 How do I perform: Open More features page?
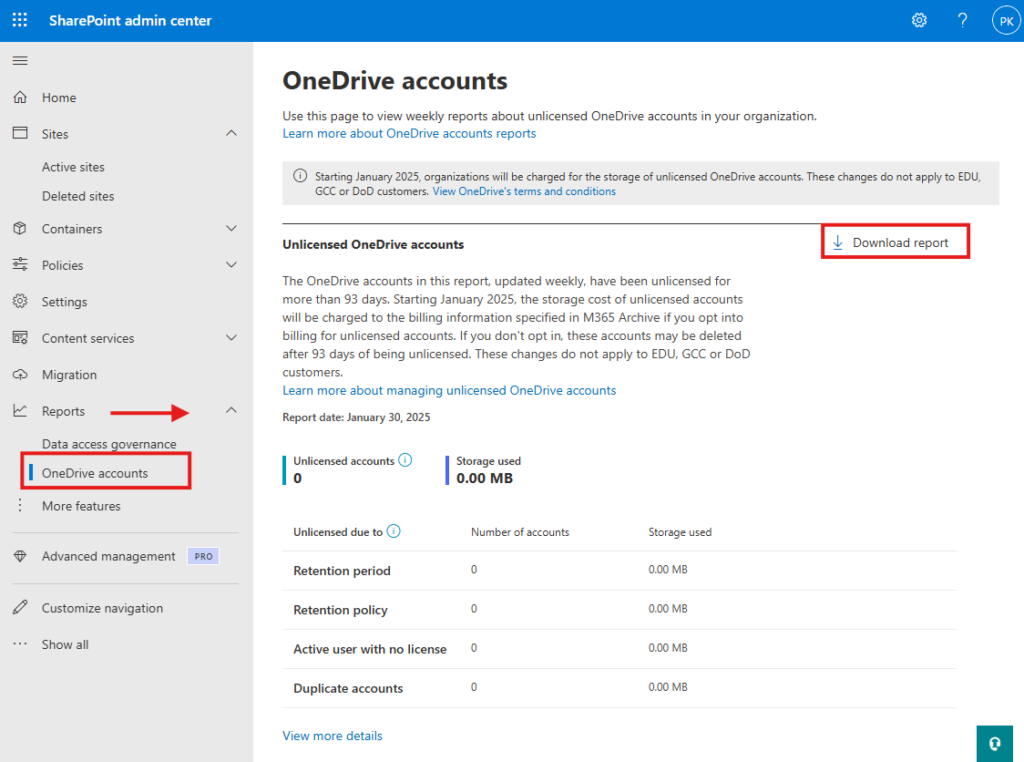pos(81,506)
